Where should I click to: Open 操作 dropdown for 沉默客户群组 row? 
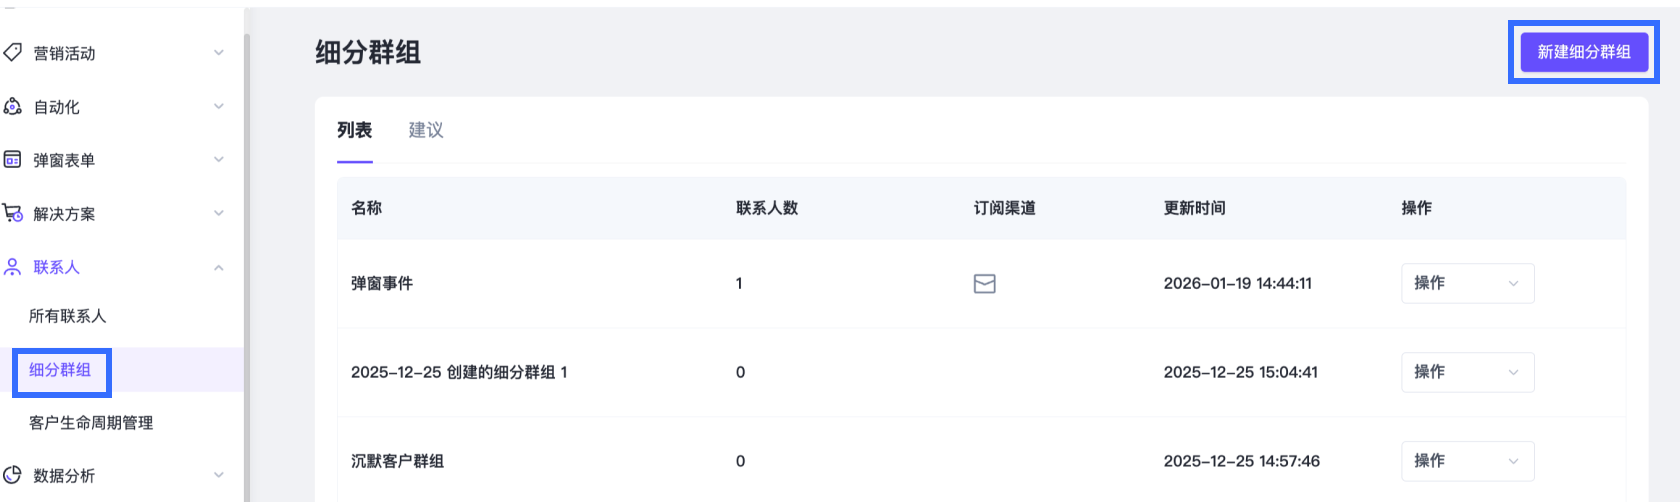click(x=1467, y=461)
